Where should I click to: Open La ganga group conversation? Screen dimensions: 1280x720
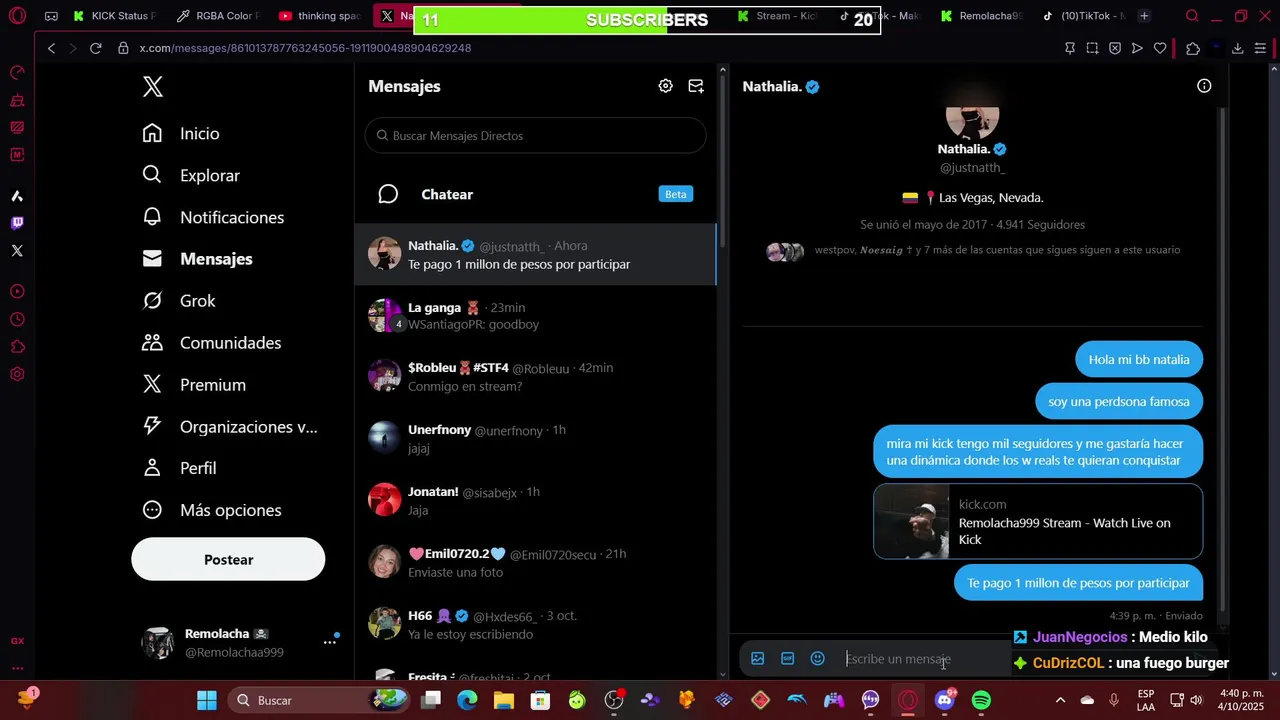[x=535, y=316]
